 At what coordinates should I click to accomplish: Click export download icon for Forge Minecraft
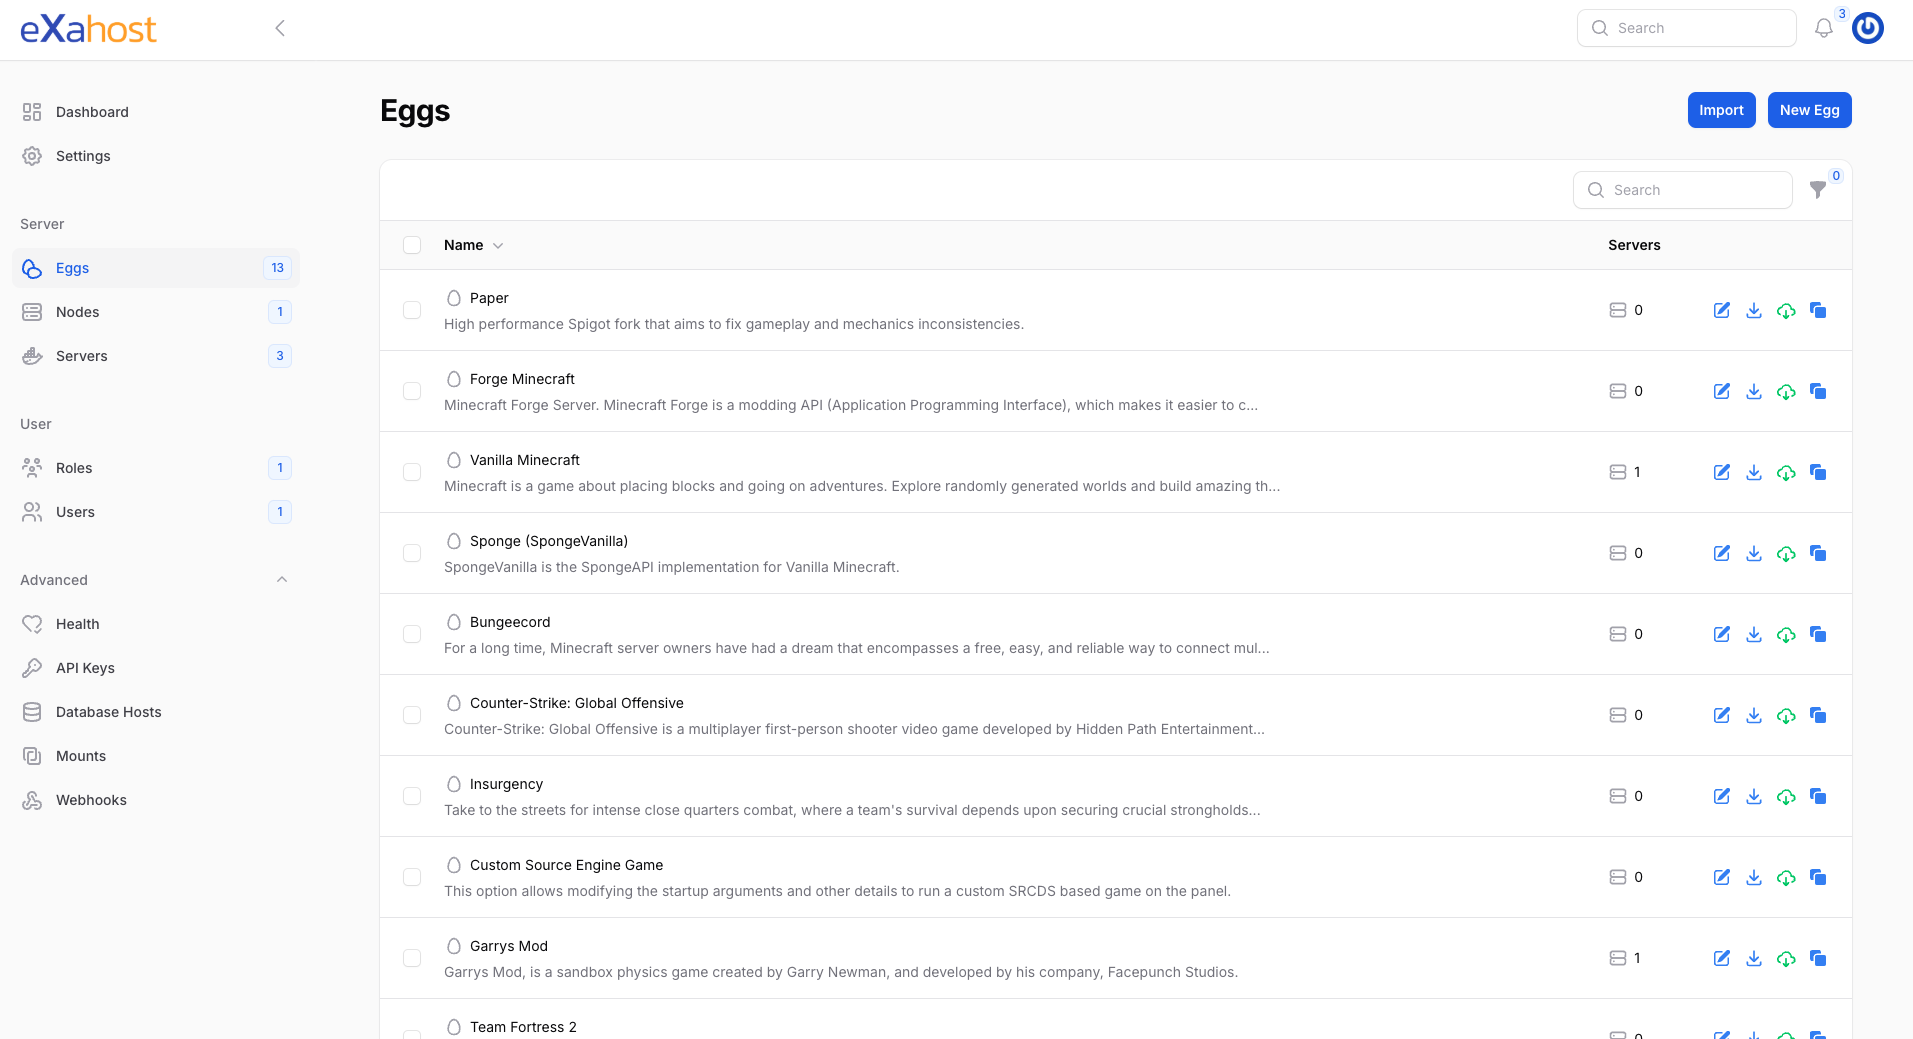coord(1753,391)
